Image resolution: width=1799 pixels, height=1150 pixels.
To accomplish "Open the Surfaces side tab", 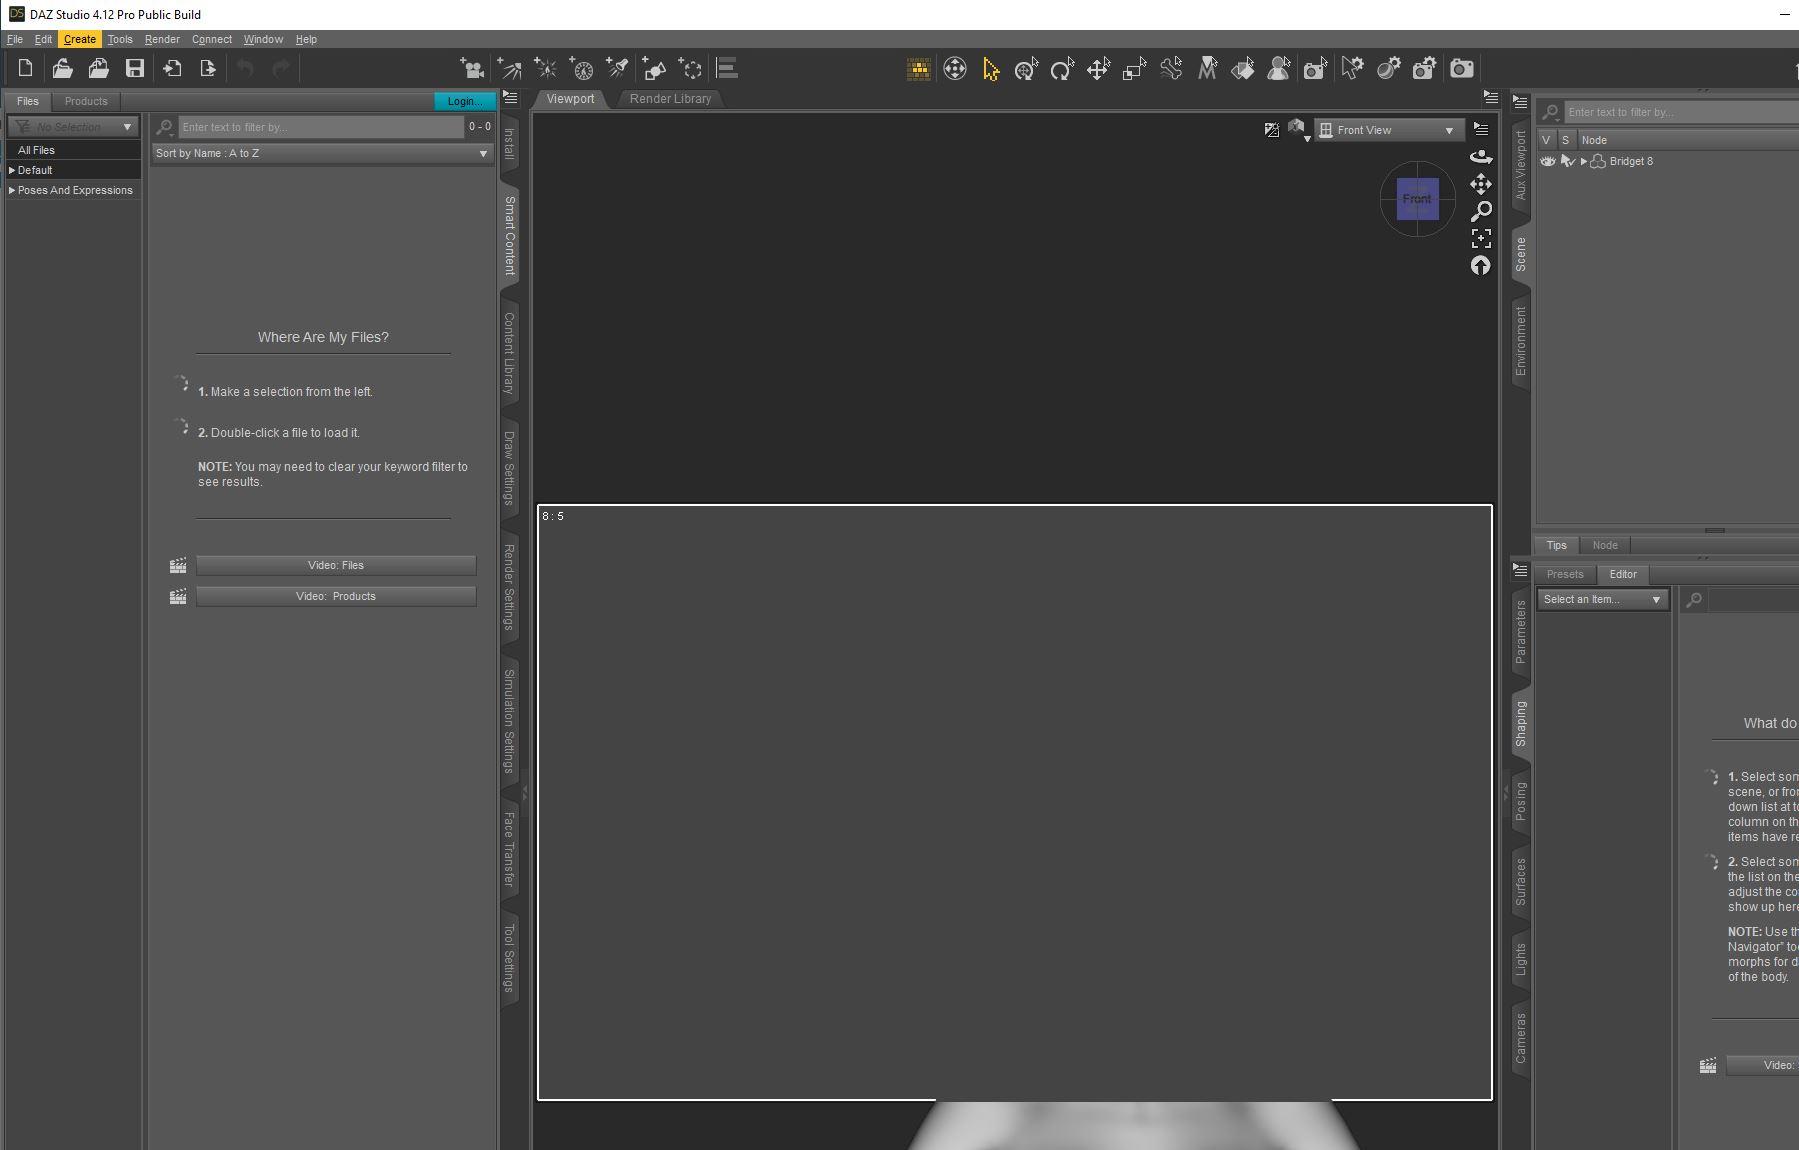I will [x=1521, y=881].
